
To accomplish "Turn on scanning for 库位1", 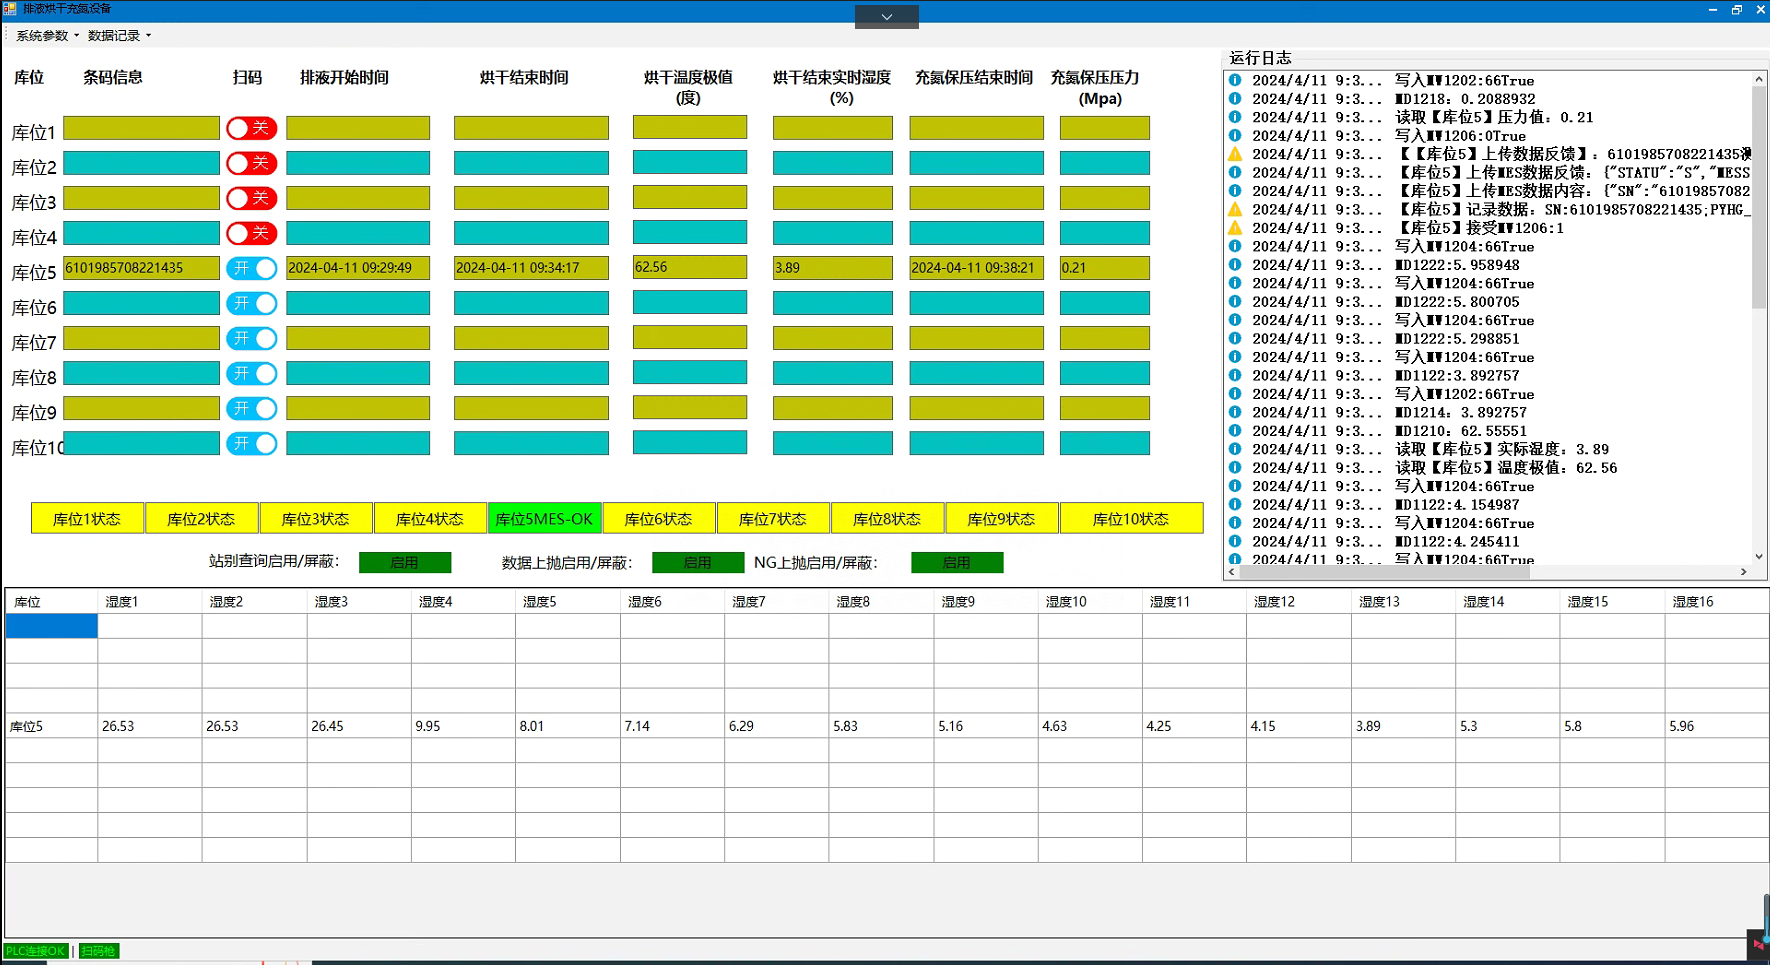I will pyautogui.click(x=251, y=128).
